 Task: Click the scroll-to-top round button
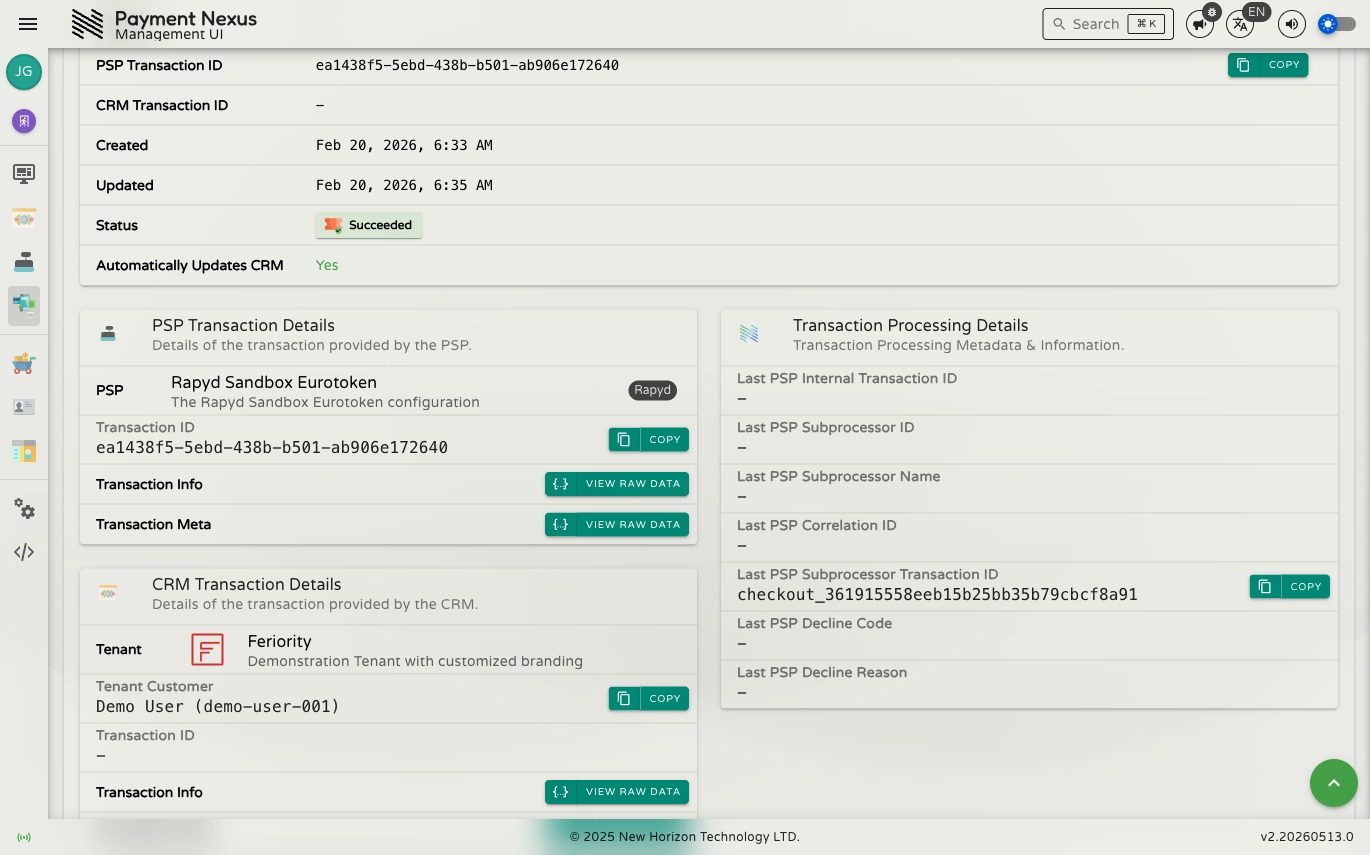click(x=1334, y=783)
